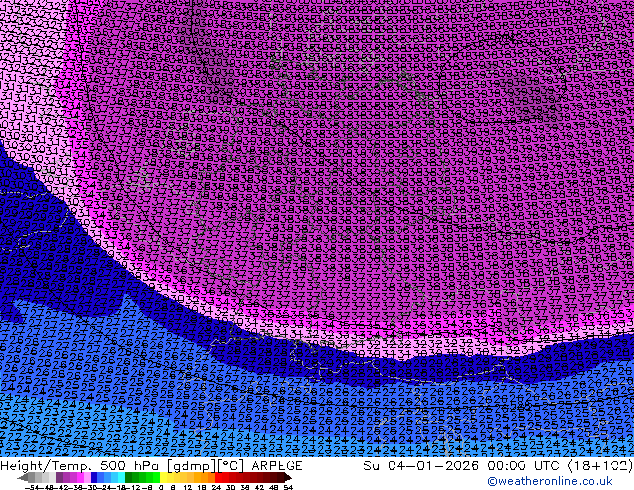Click the 'Su 04-01-2026' date text

click(421, 465)
